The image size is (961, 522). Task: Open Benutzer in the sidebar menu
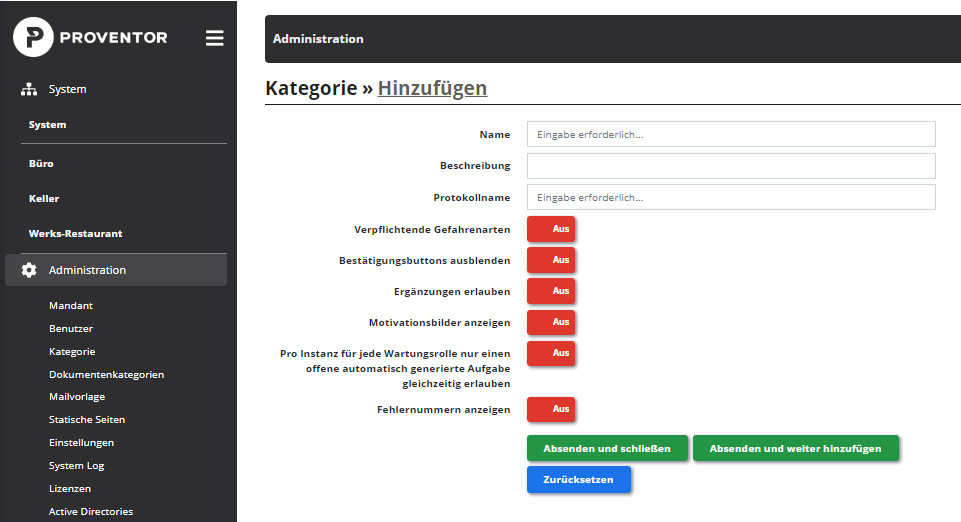[x=71, y=328]
